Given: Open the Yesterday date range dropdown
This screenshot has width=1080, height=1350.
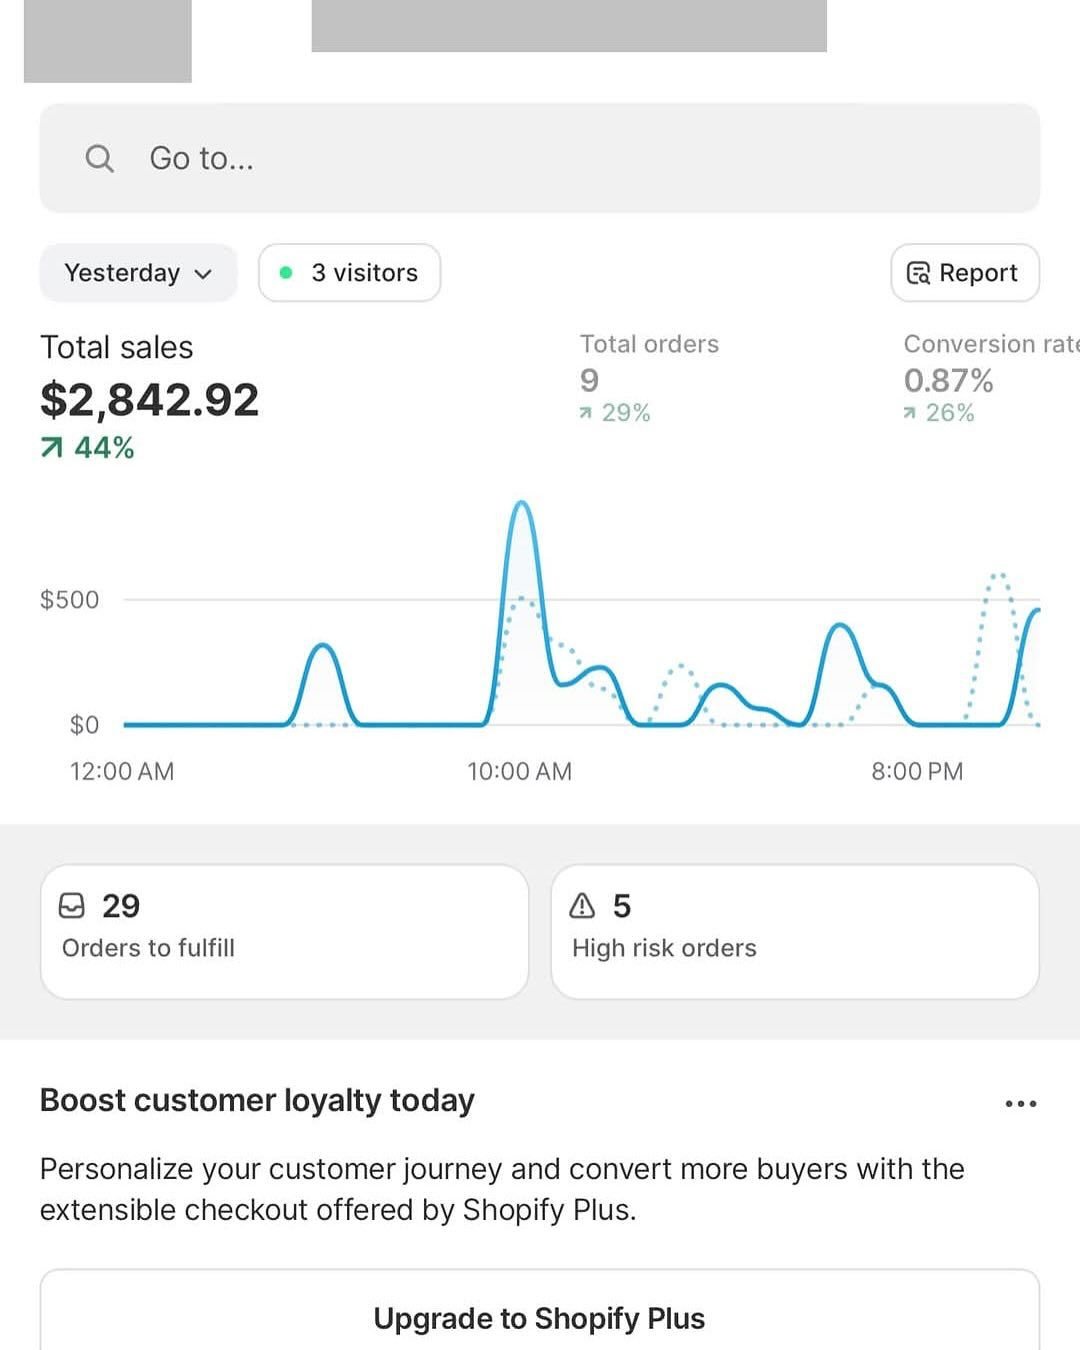Looking at the screenshot, I should pyautogui.click(x=138, y=272).
